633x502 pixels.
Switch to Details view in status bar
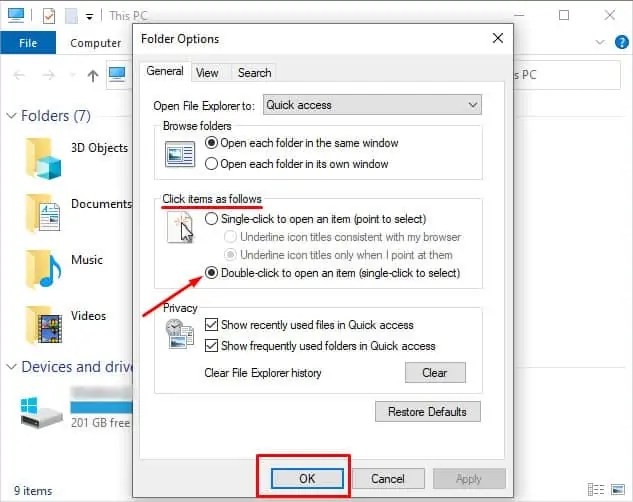coord(596,489)
